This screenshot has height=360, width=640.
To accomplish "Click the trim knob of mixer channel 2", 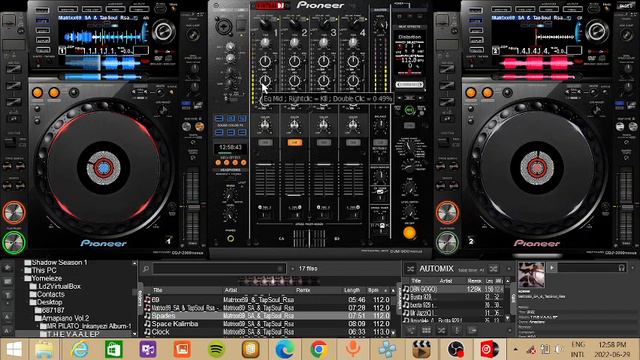I will (294, 42).
